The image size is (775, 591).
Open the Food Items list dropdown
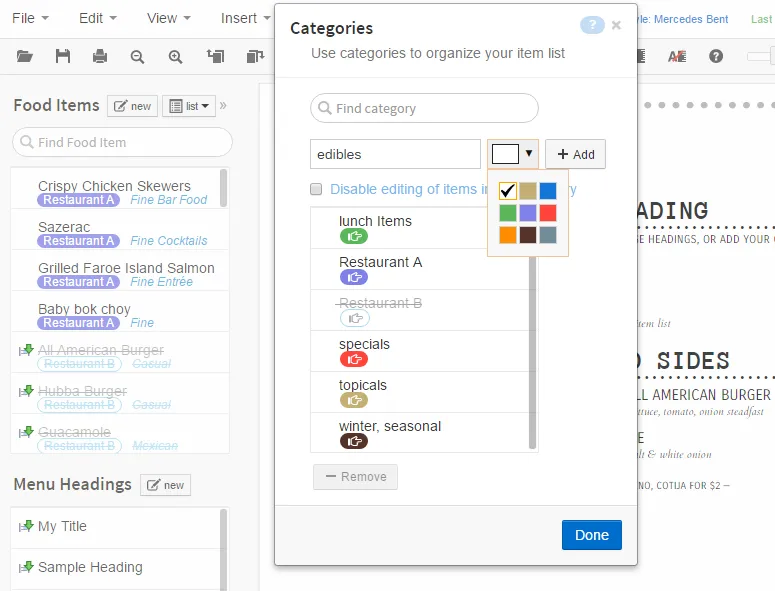189,106
